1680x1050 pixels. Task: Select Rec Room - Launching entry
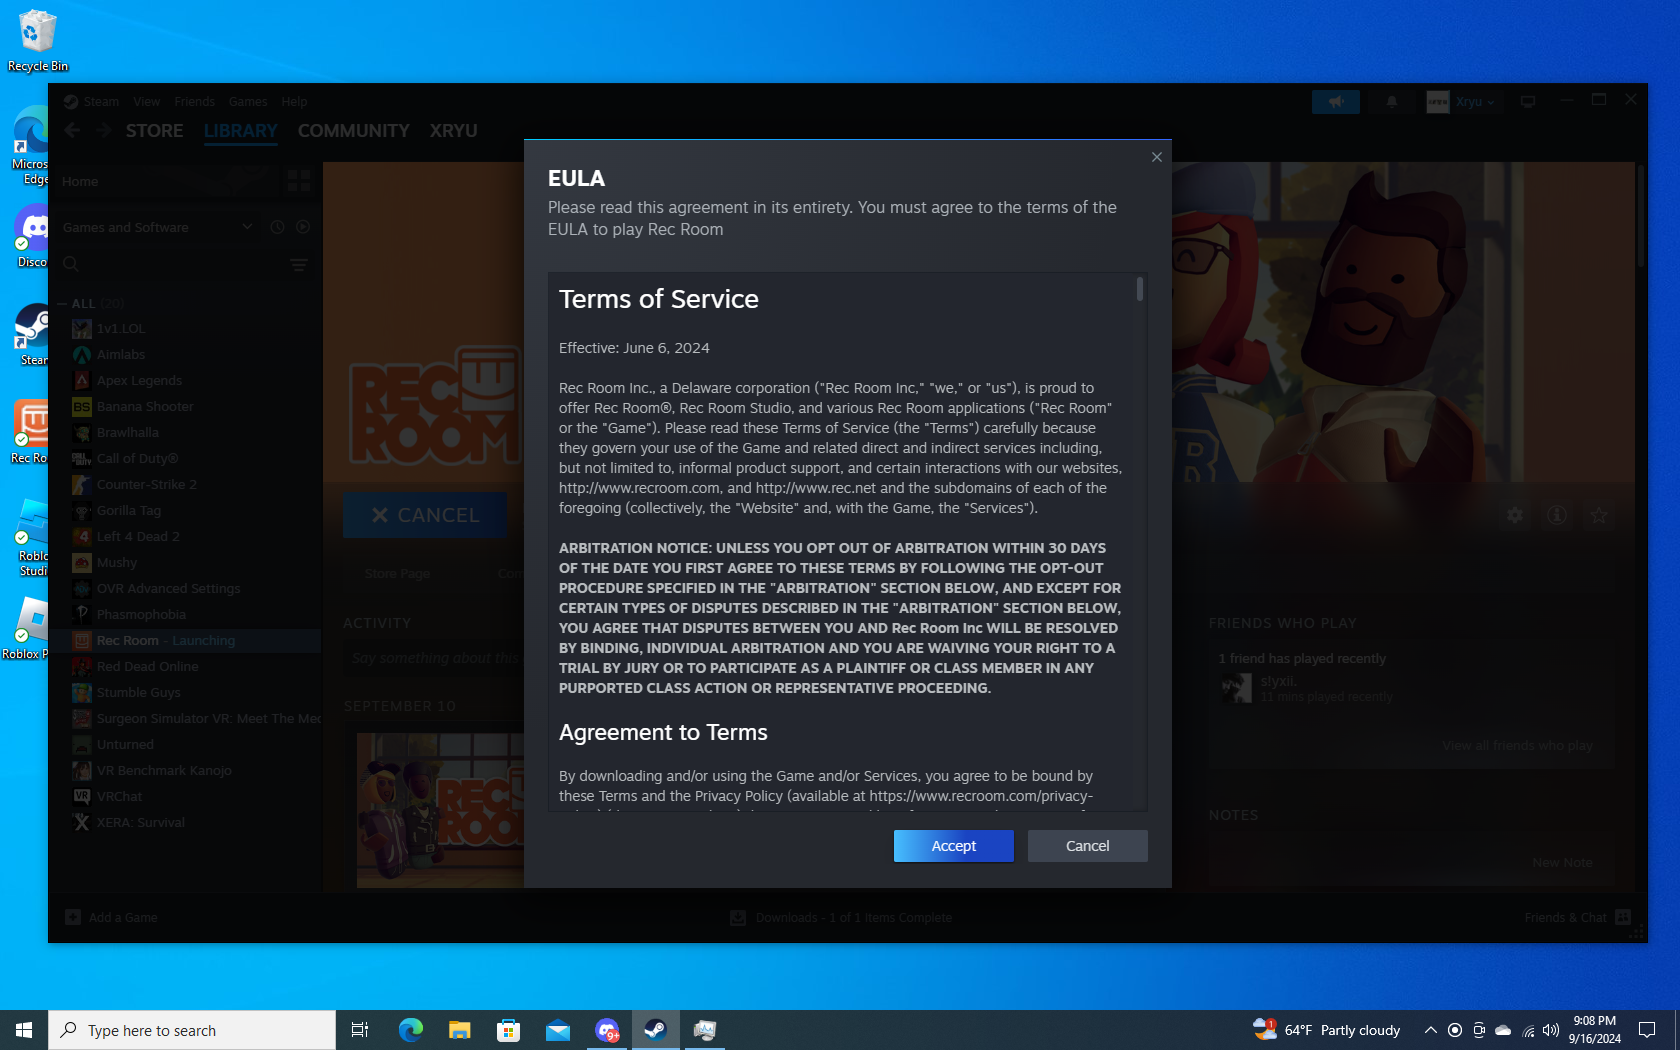click(166, 641)
